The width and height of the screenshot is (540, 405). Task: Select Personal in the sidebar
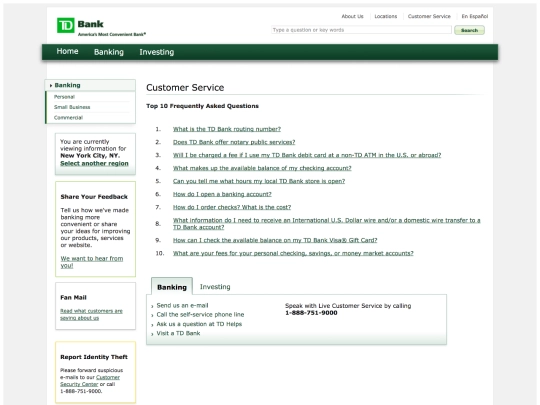point(64,97)
